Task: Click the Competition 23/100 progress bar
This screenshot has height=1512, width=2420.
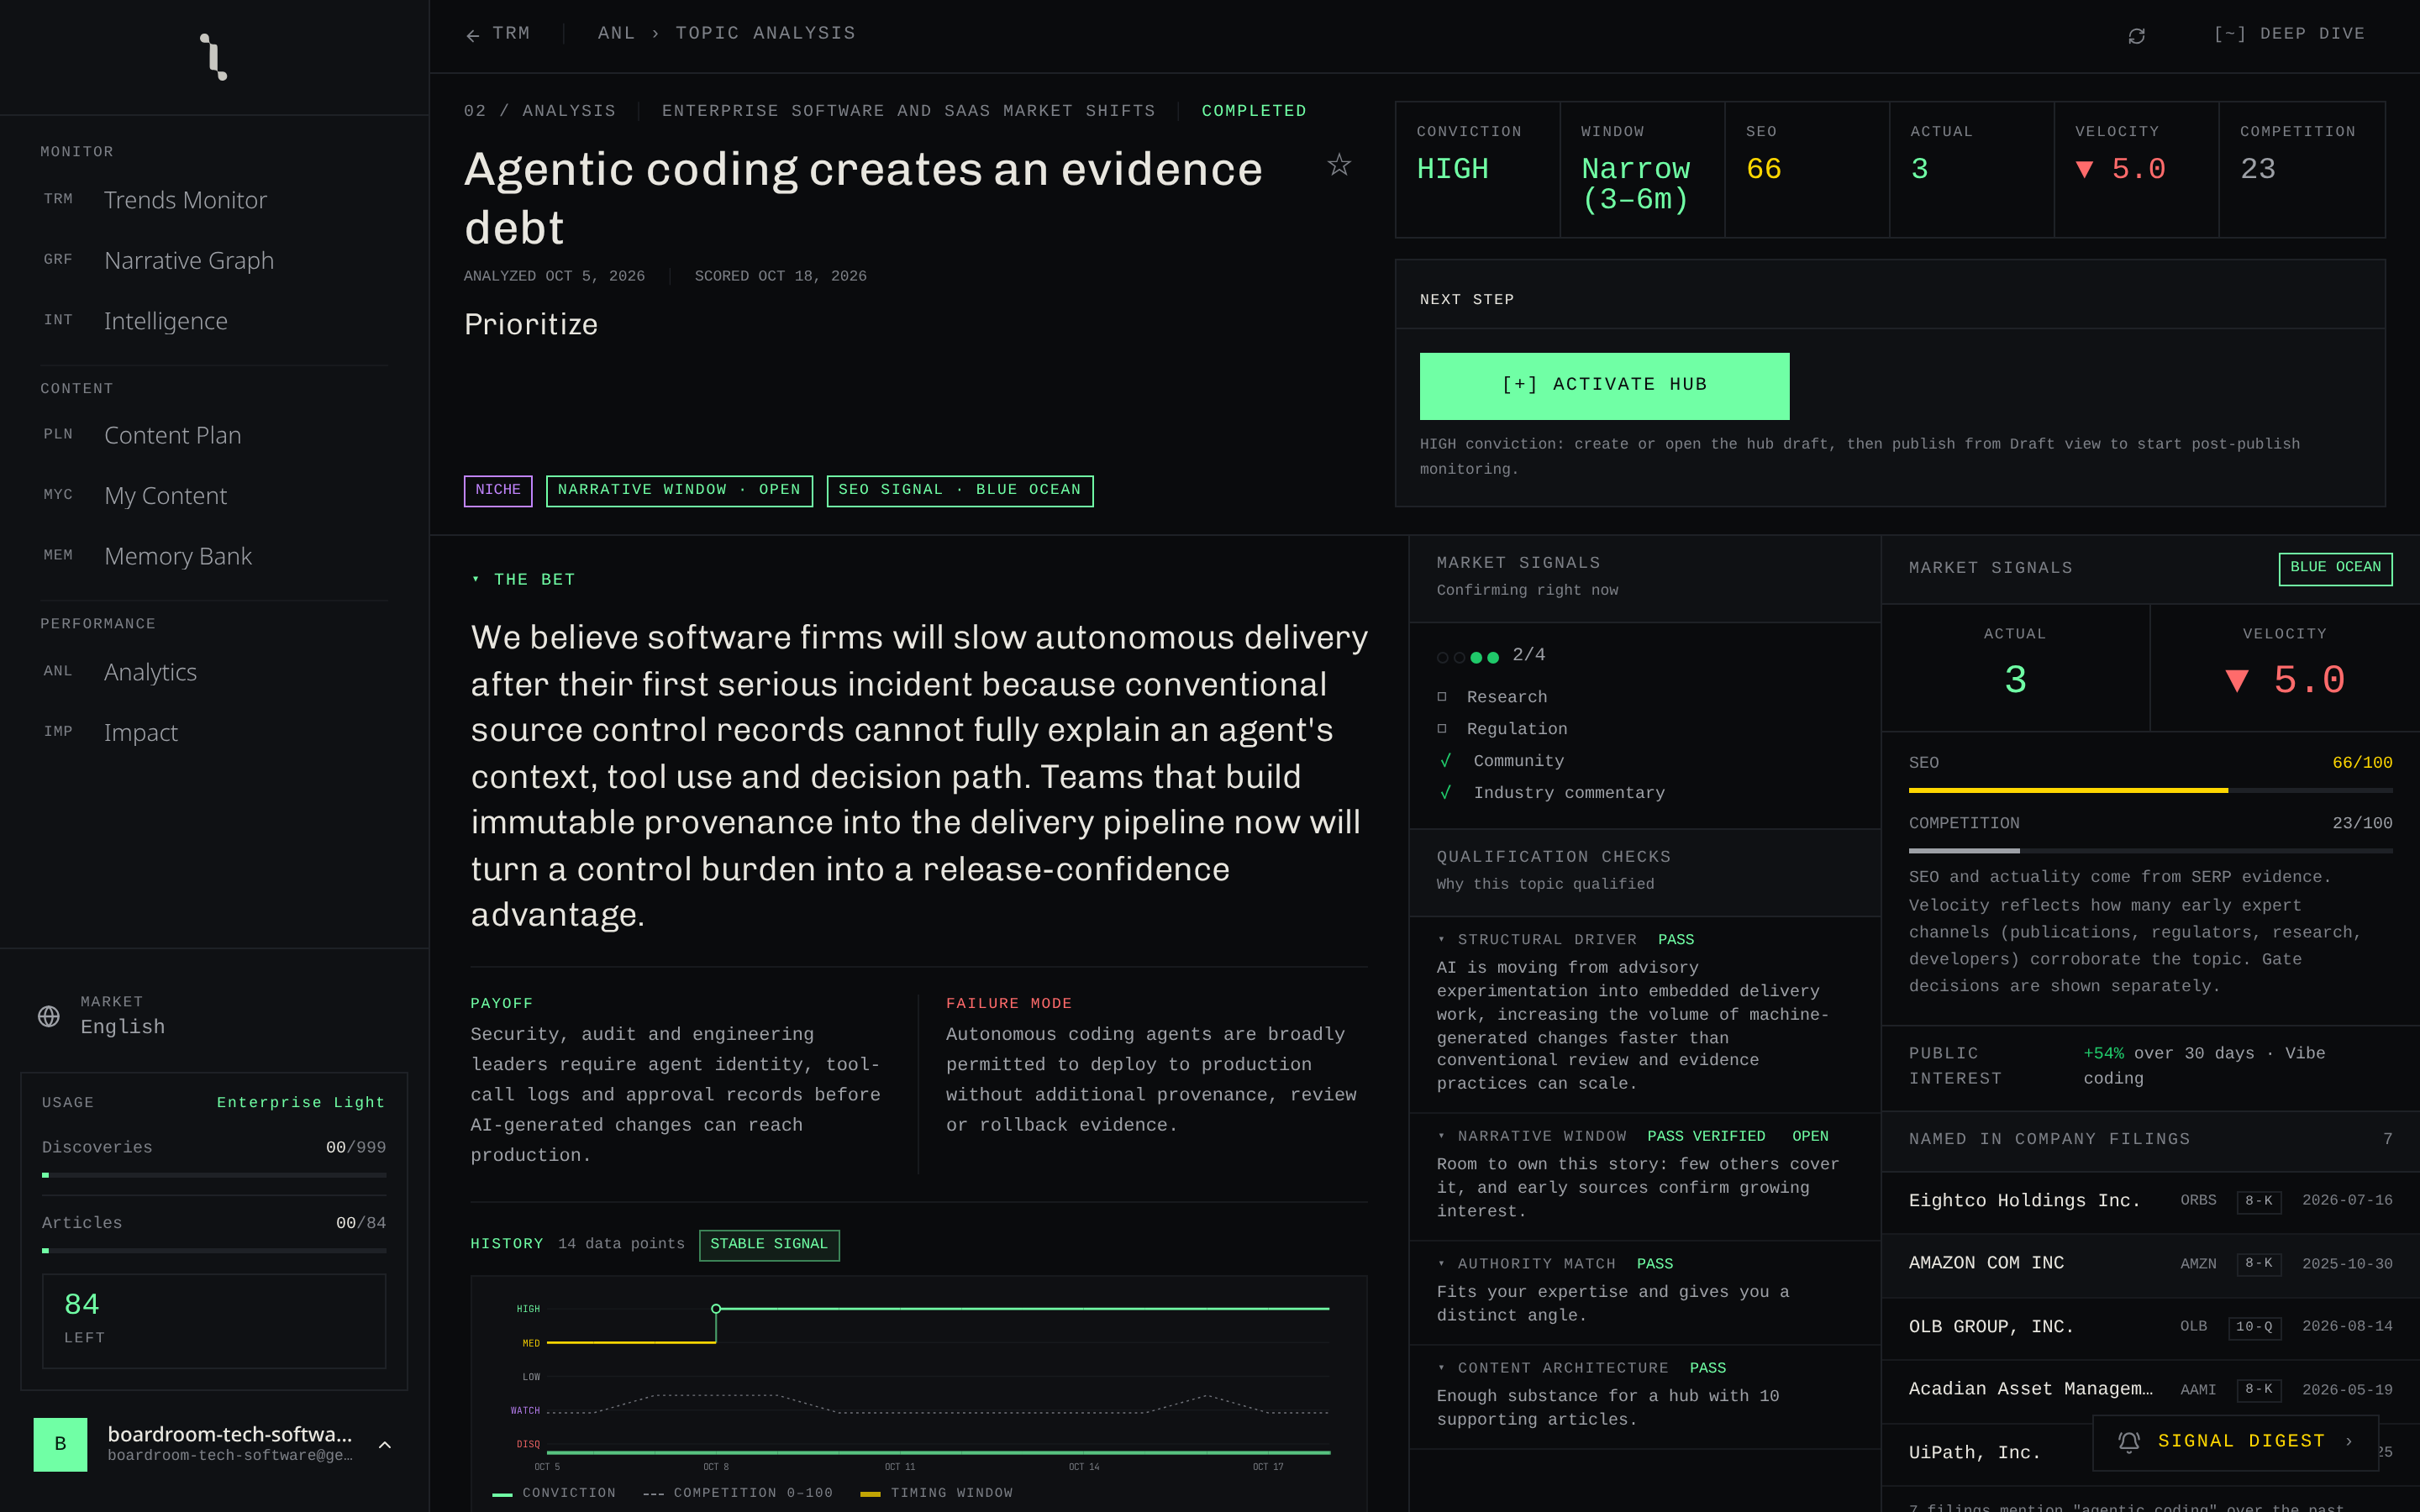Action: point(2150,850)
